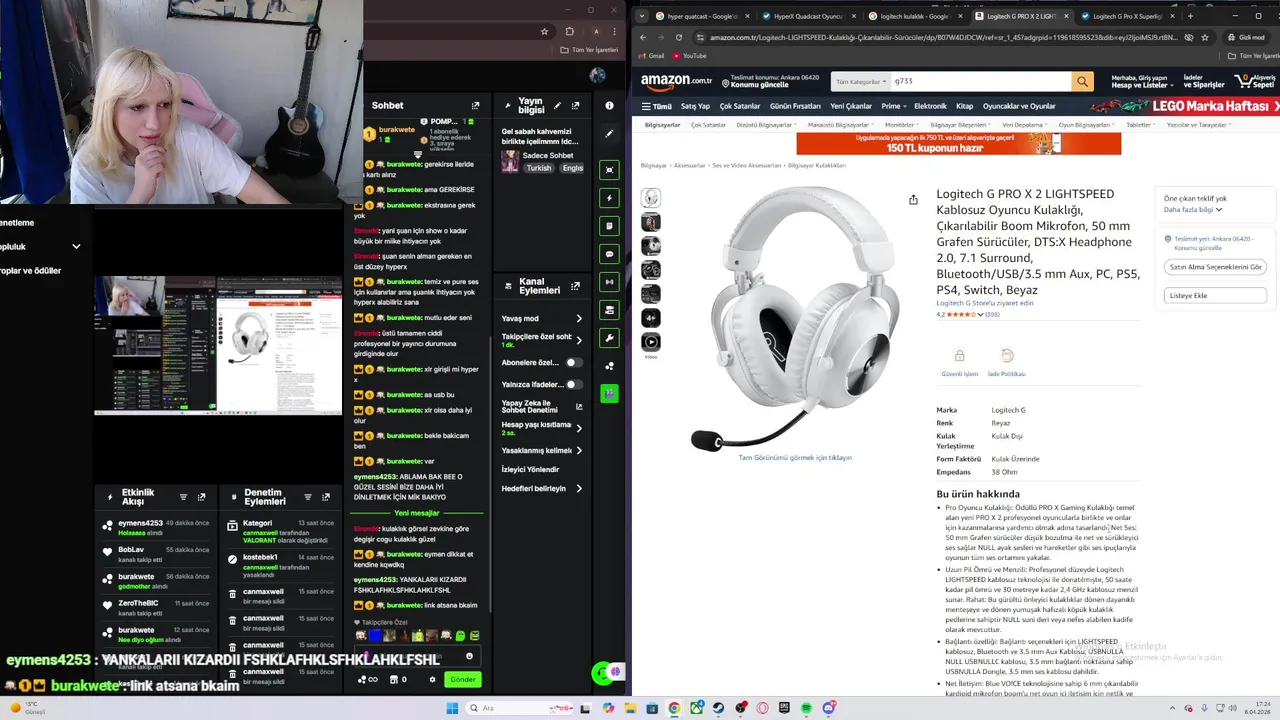Play the product Video thumbnail
Image resolution: width=1280 pixels, height=720 pixels.
(651, 343)
